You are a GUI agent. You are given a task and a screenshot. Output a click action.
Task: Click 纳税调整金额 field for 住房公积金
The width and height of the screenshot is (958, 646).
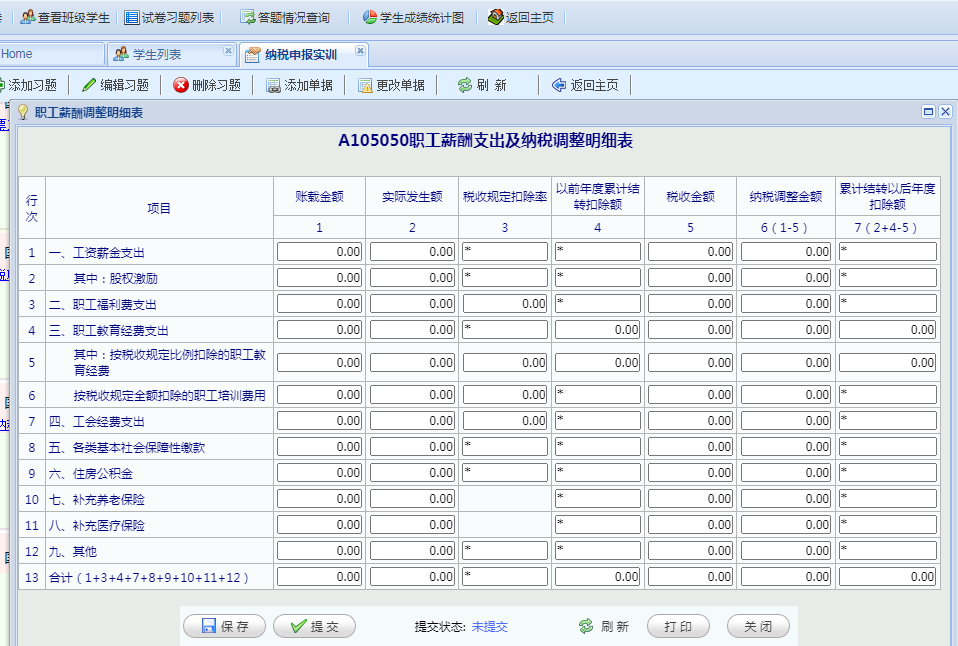[786, 472]
